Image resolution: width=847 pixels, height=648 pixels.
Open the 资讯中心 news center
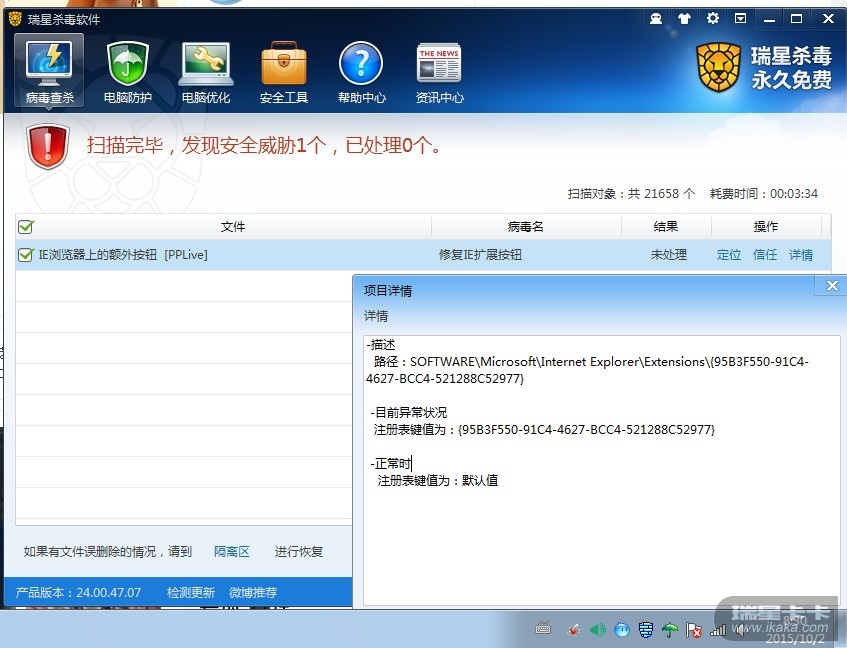tap(439, 72)
